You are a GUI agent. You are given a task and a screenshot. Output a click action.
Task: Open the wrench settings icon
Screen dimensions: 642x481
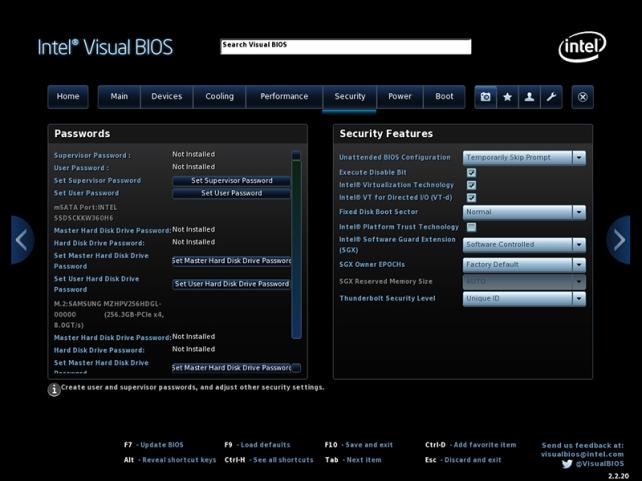pos(551,97)
